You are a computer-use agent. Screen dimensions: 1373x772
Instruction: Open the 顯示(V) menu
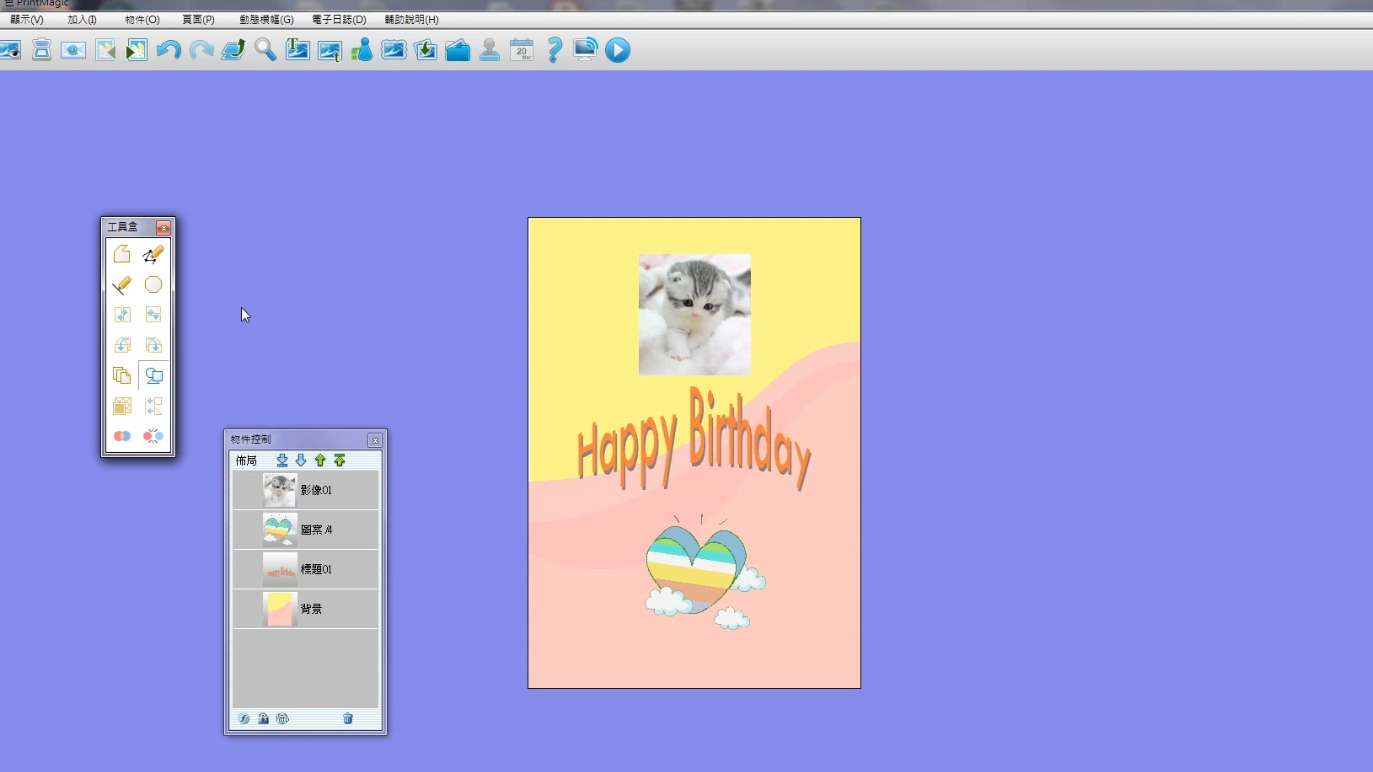point(26,20)
